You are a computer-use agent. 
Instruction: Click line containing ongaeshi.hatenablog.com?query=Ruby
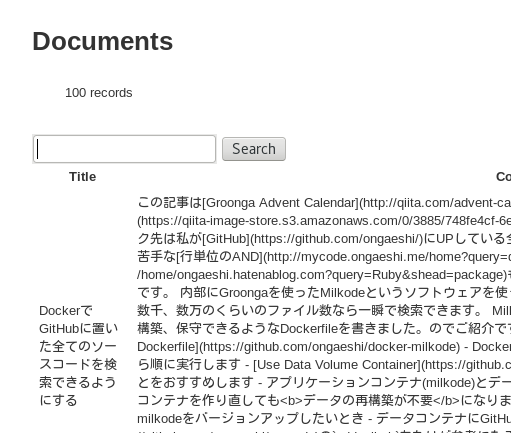point(324,275)
